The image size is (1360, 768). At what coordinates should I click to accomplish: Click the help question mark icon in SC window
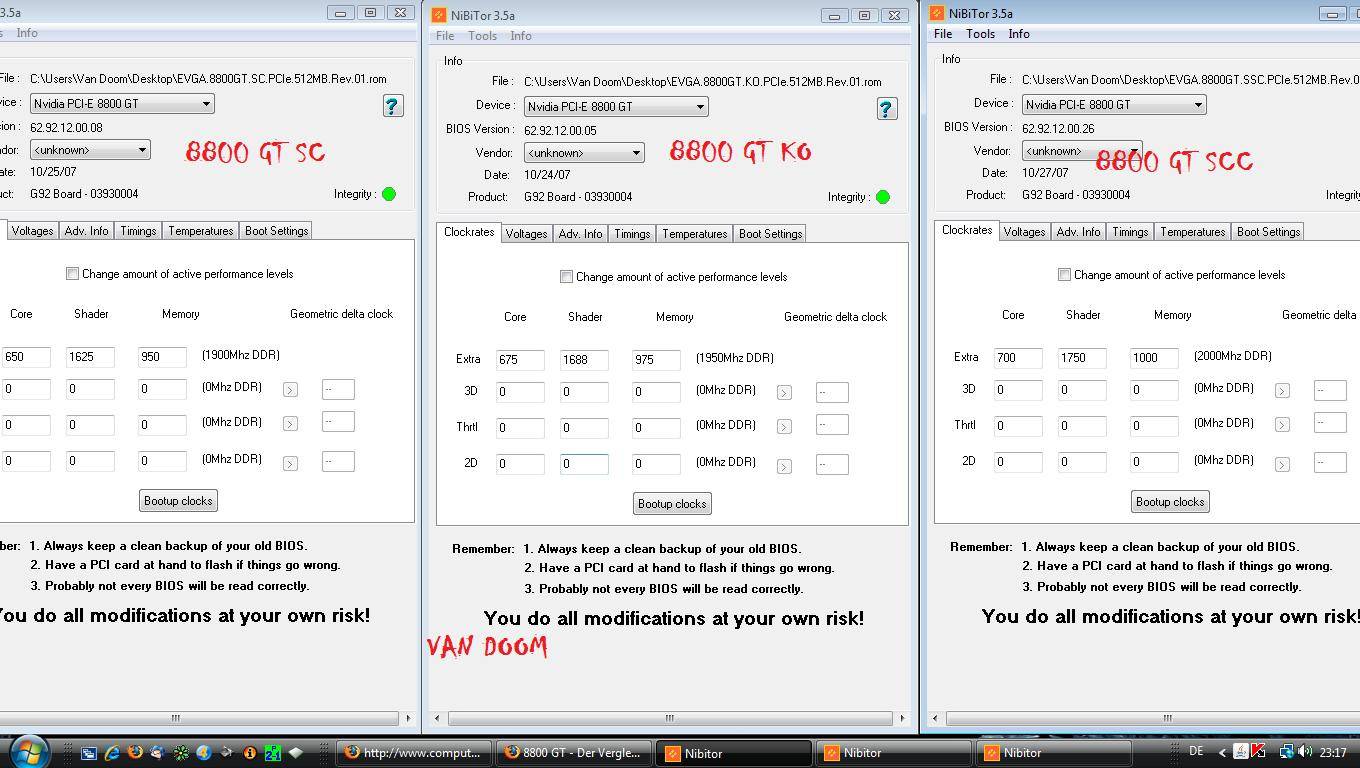pyautogui.click(x=392, y=105)
